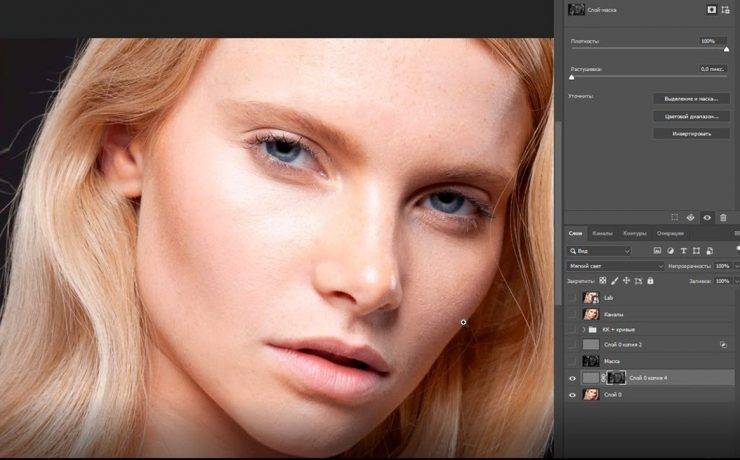Switch to the Слои tab
740x460 pixels.
(575, 234)
